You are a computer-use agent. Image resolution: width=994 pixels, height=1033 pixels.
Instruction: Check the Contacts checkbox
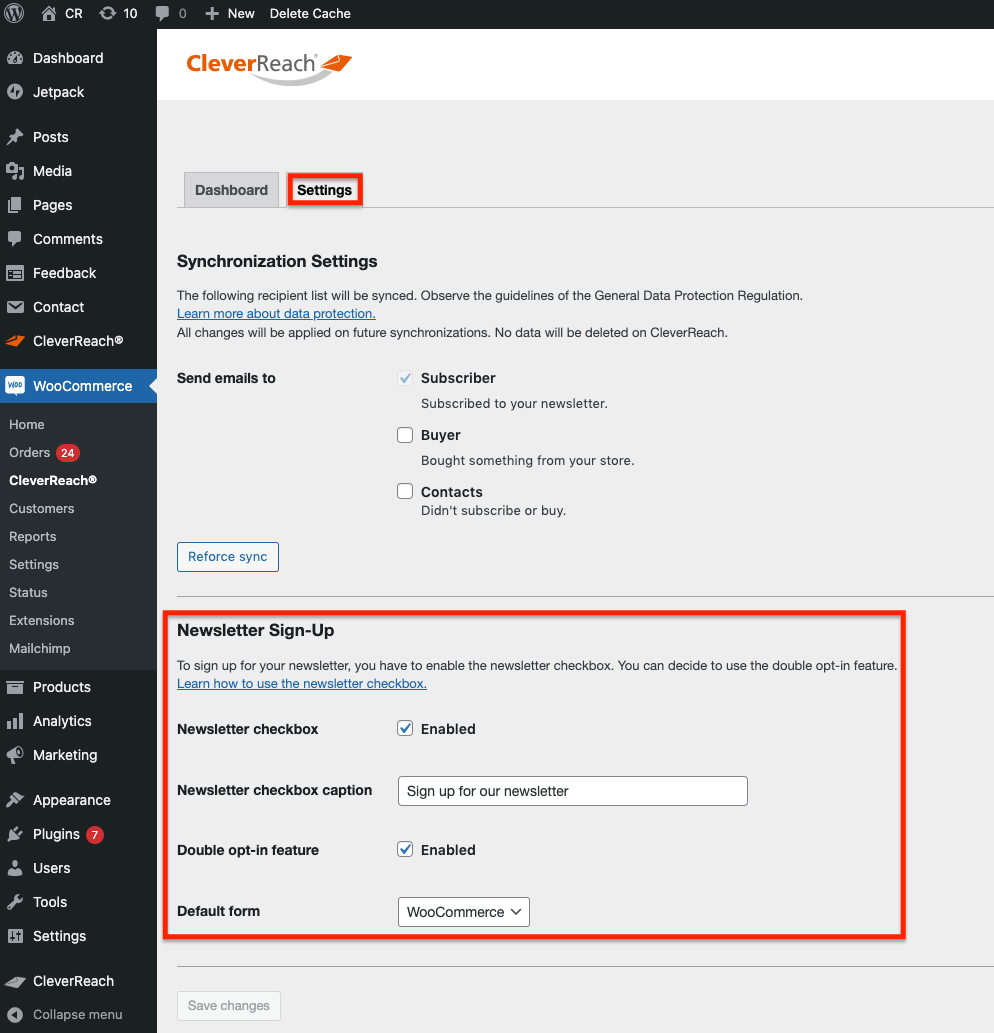[405, 492]
